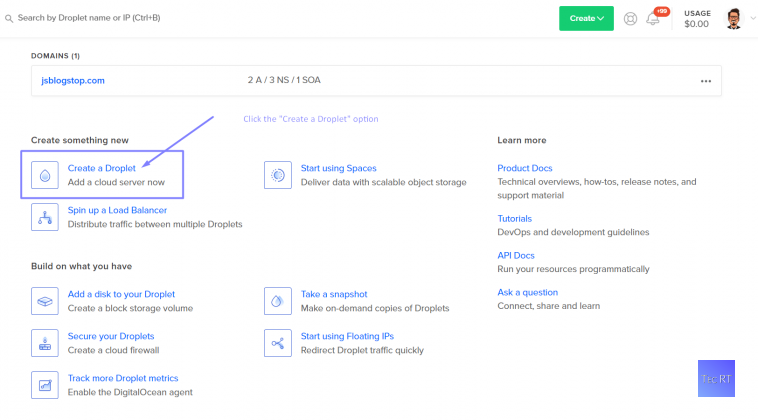Click Create a block storage volume text

pyautogui.click(x=130, y=308)
